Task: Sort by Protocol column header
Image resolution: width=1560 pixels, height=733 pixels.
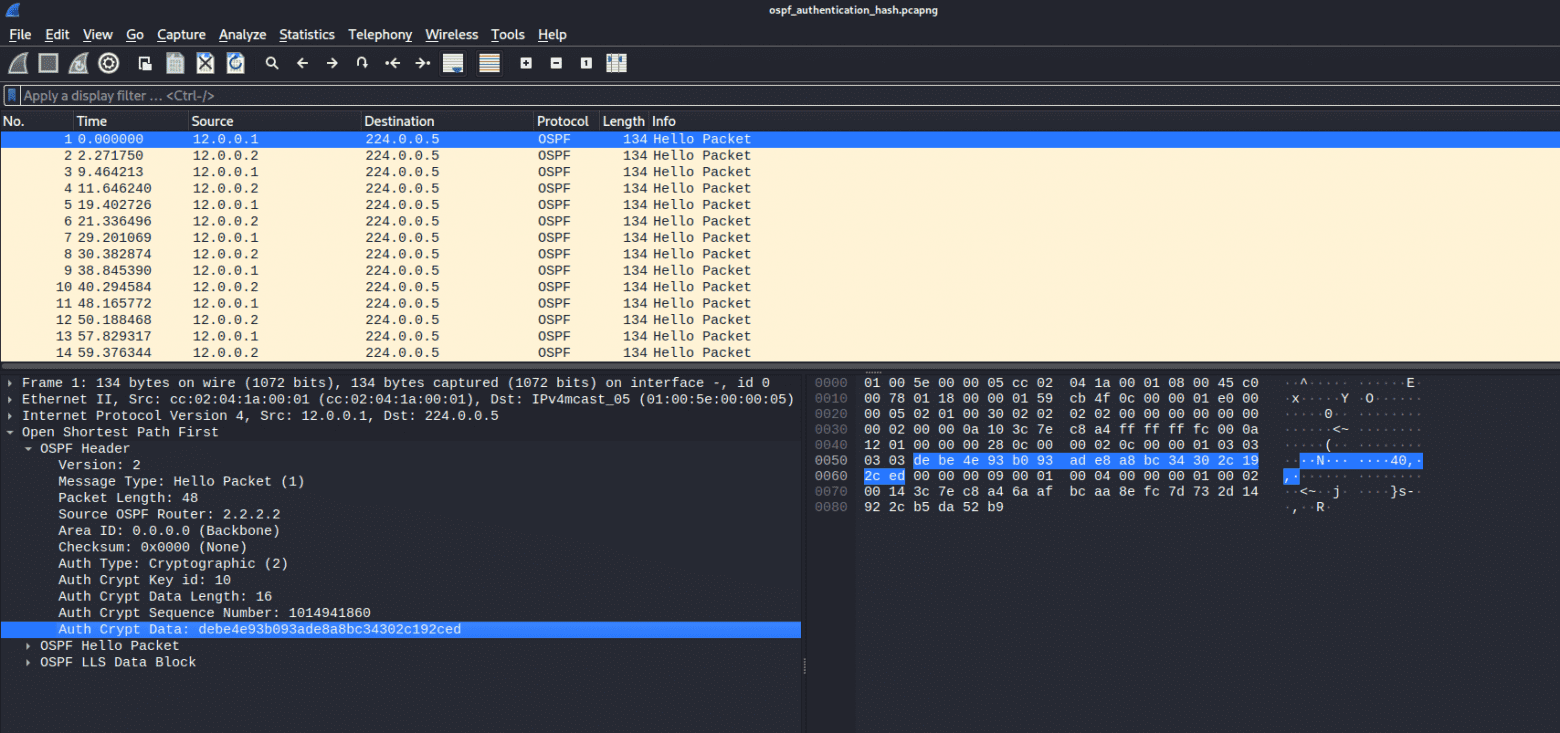Action: tap(562, 121)
